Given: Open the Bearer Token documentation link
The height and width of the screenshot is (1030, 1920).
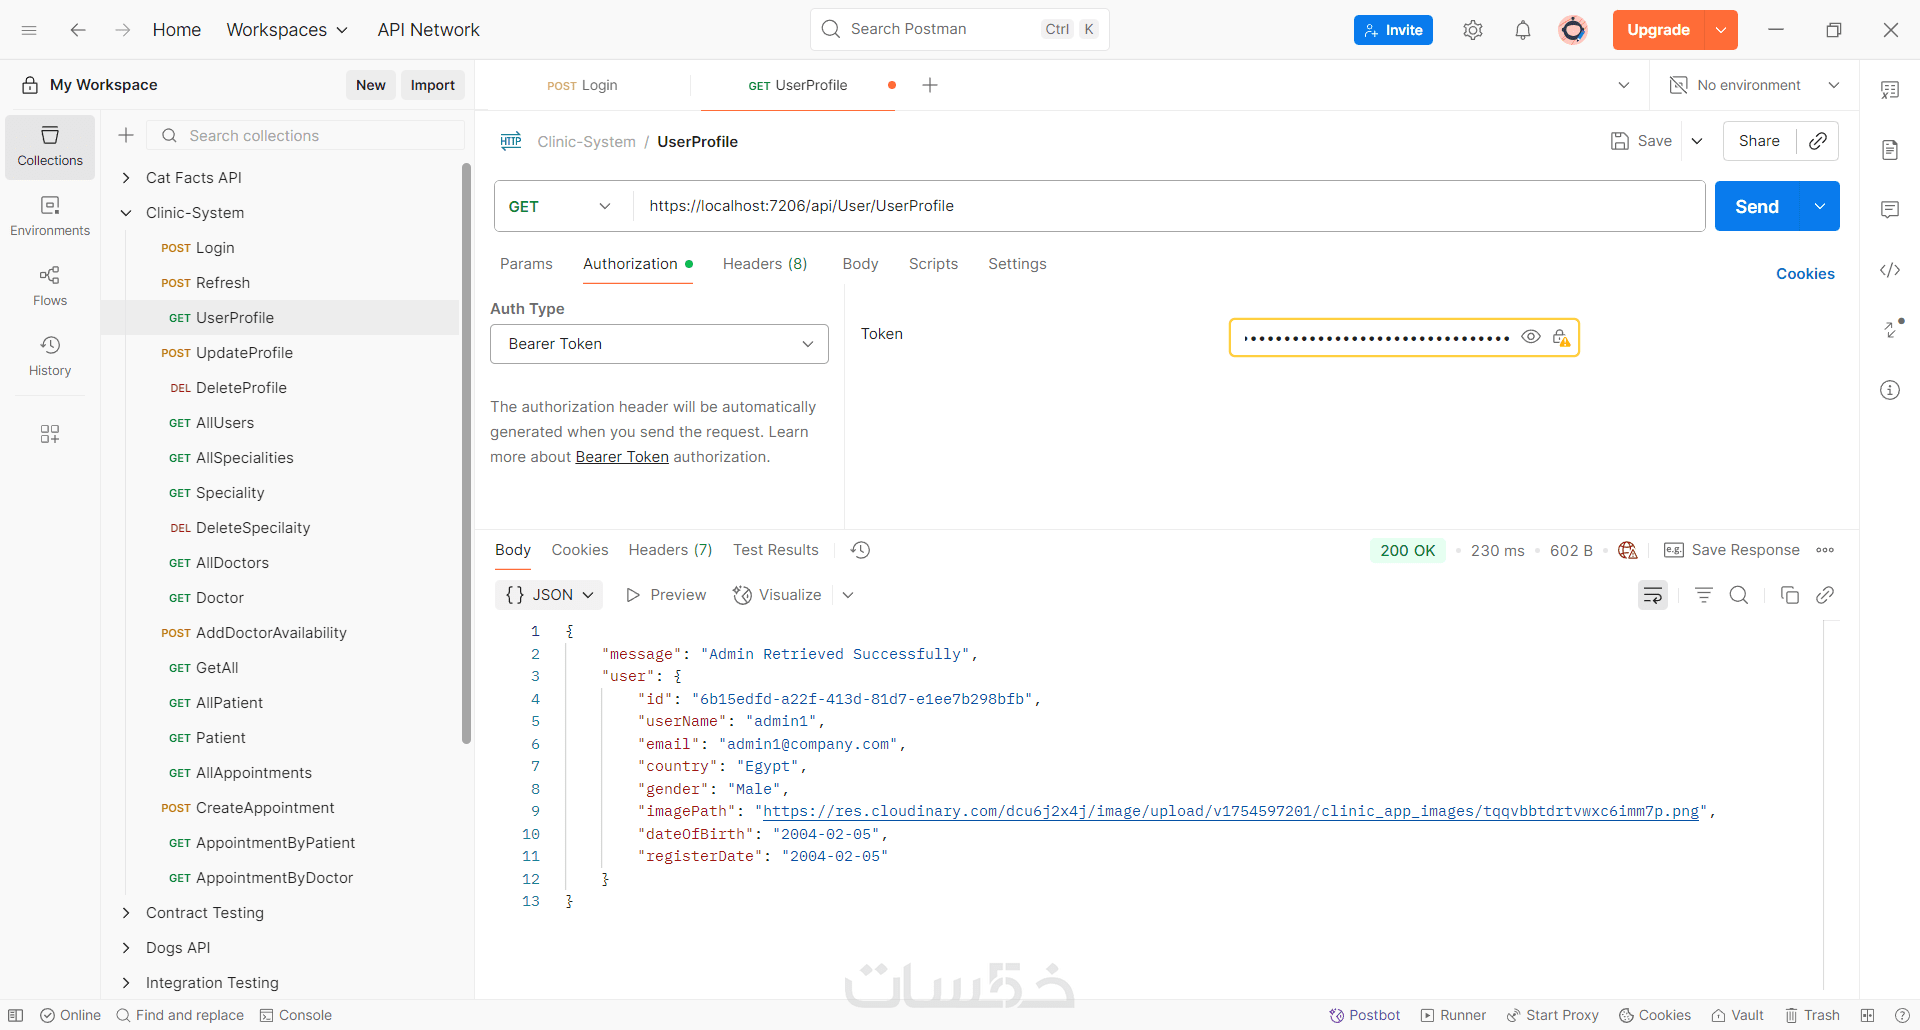Looking at the screenshot, I should tap(622, 457).
